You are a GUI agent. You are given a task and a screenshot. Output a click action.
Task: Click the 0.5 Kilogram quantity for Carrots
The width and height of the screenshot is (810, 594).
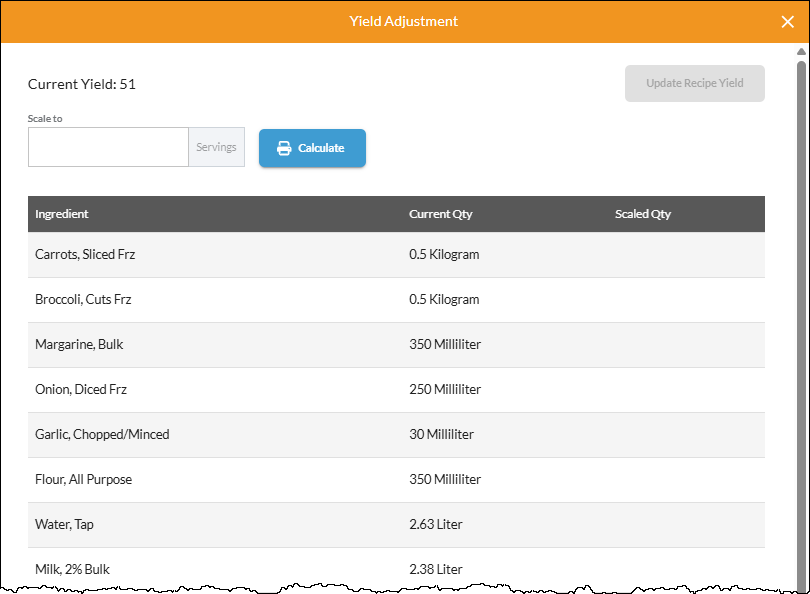click(x=444, y=255)
